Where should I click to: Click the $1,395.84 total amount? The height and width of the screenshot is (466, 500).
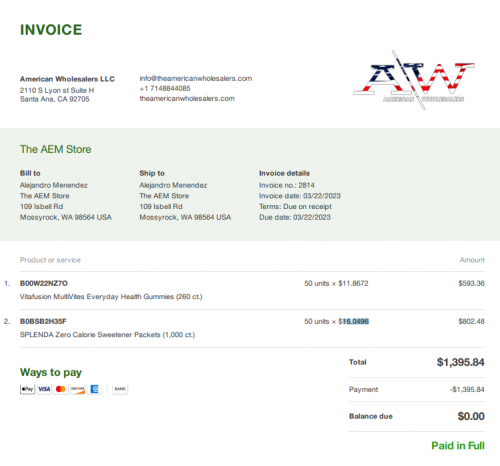(460, 362)
